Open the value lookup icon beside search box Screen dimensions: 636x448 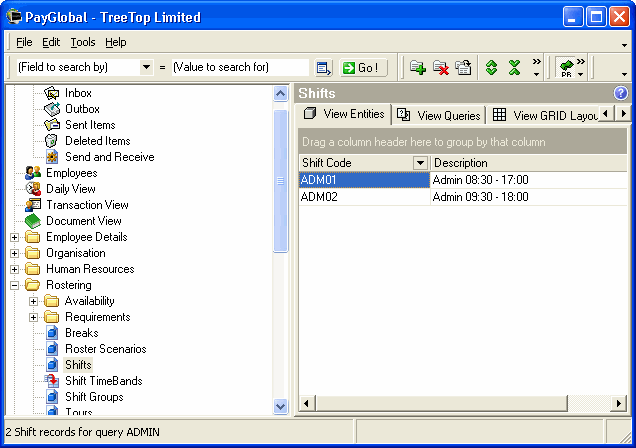tap(323, 68)
